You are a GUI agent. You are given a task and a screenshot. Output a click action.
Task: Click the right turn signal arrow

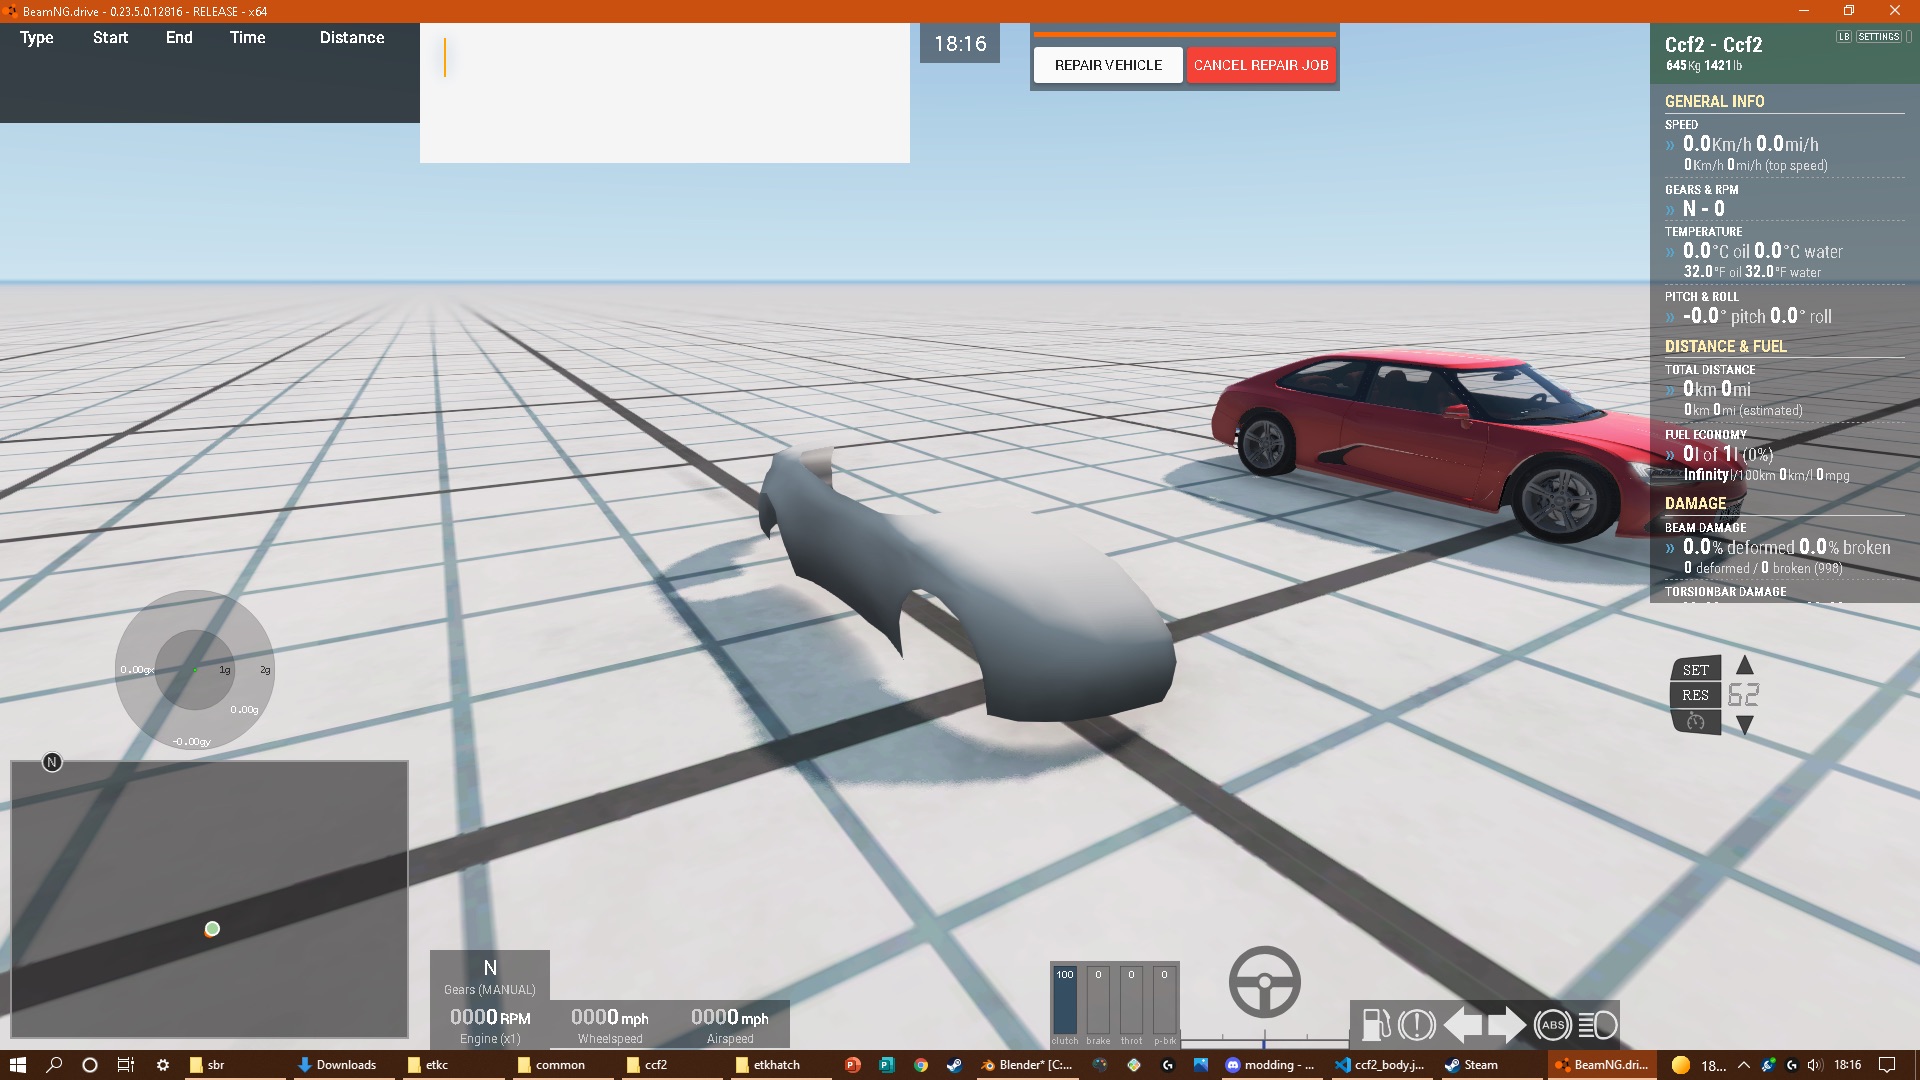[1506, 1025]
